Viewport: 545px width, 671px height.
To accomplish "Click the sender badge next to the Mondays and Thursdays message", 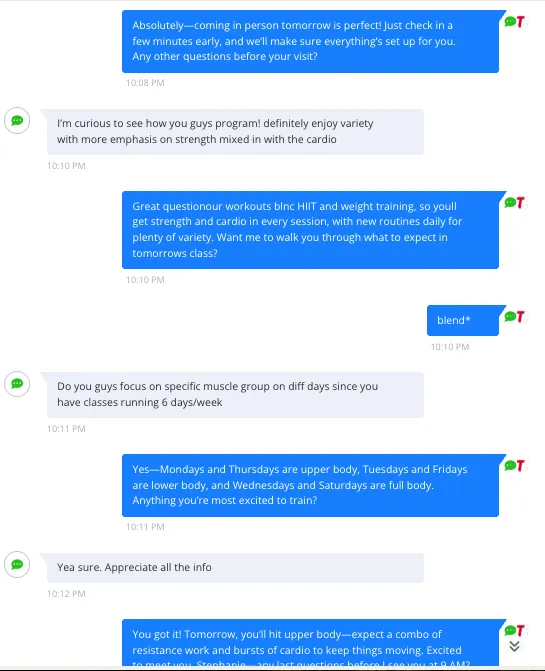I will pyautogui.click(x=515, y=466).
